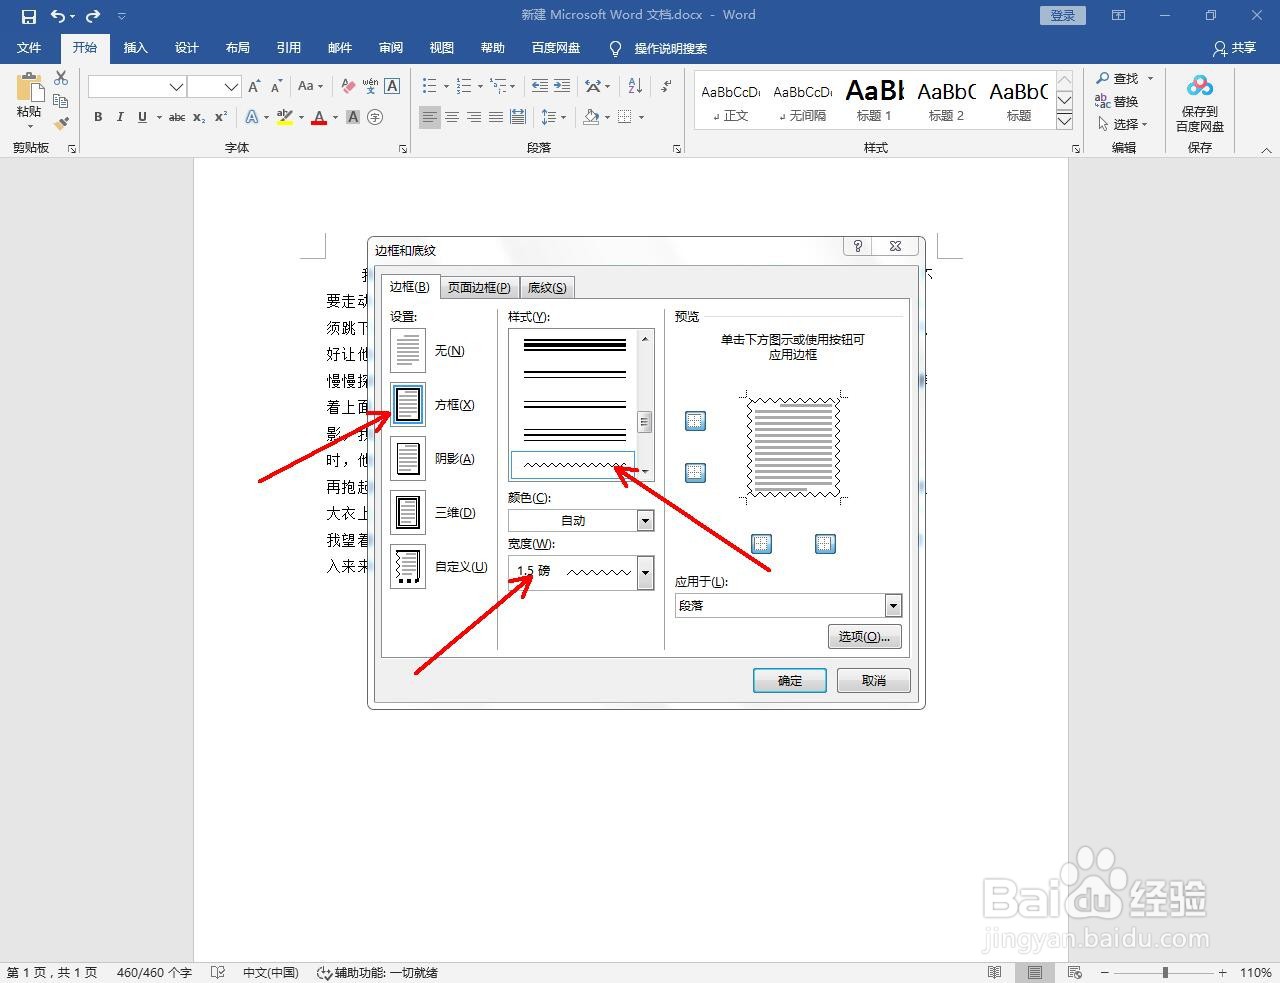Open the 颜色 color dropdown
Viewport: 1280px width, 983px height.
[x=645, y=520]
